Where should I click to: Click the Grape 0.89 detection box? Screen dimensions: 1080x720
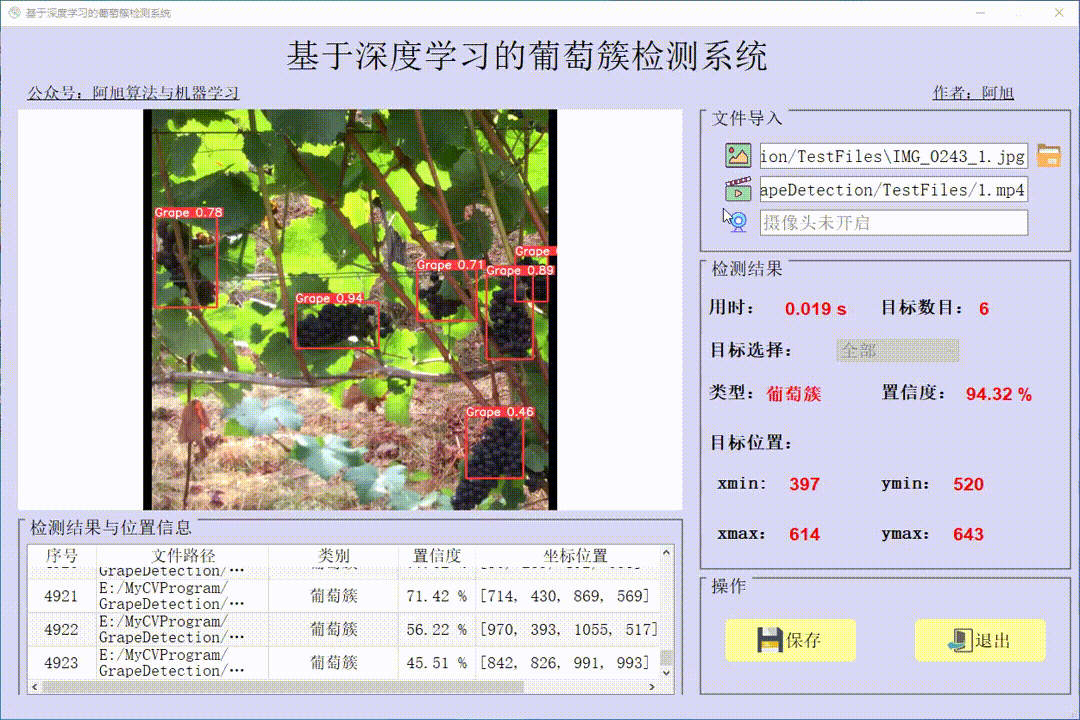click(x=509, y=318)
